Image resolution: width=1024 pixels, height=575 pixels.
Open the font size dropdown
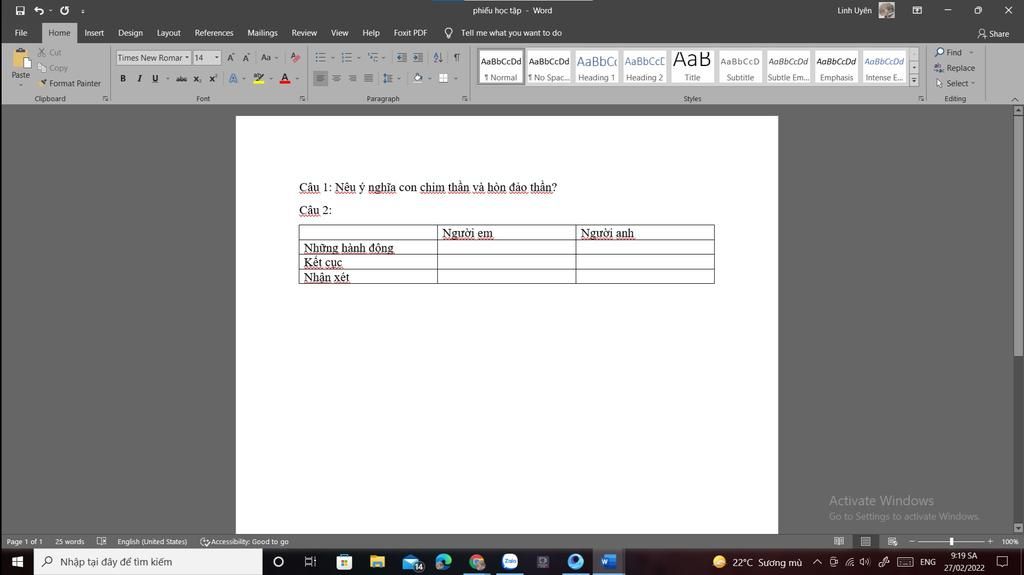(217, 58)
